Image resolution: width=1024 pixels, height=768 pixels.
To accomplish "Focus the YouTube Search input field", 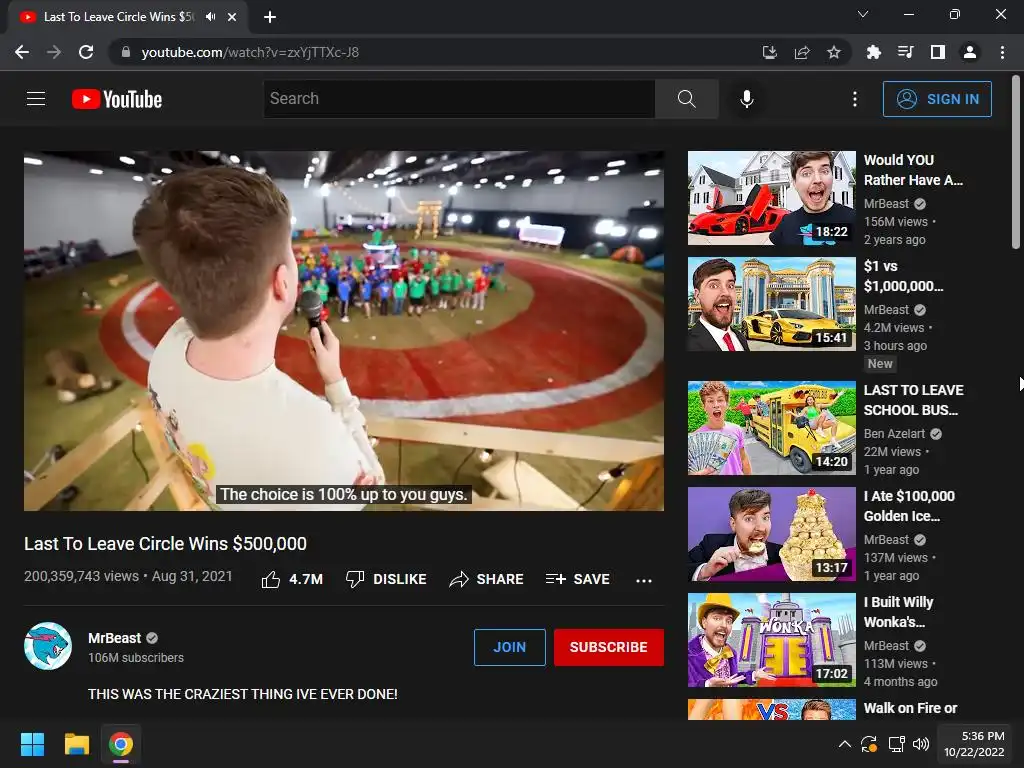I will point(459,99).
